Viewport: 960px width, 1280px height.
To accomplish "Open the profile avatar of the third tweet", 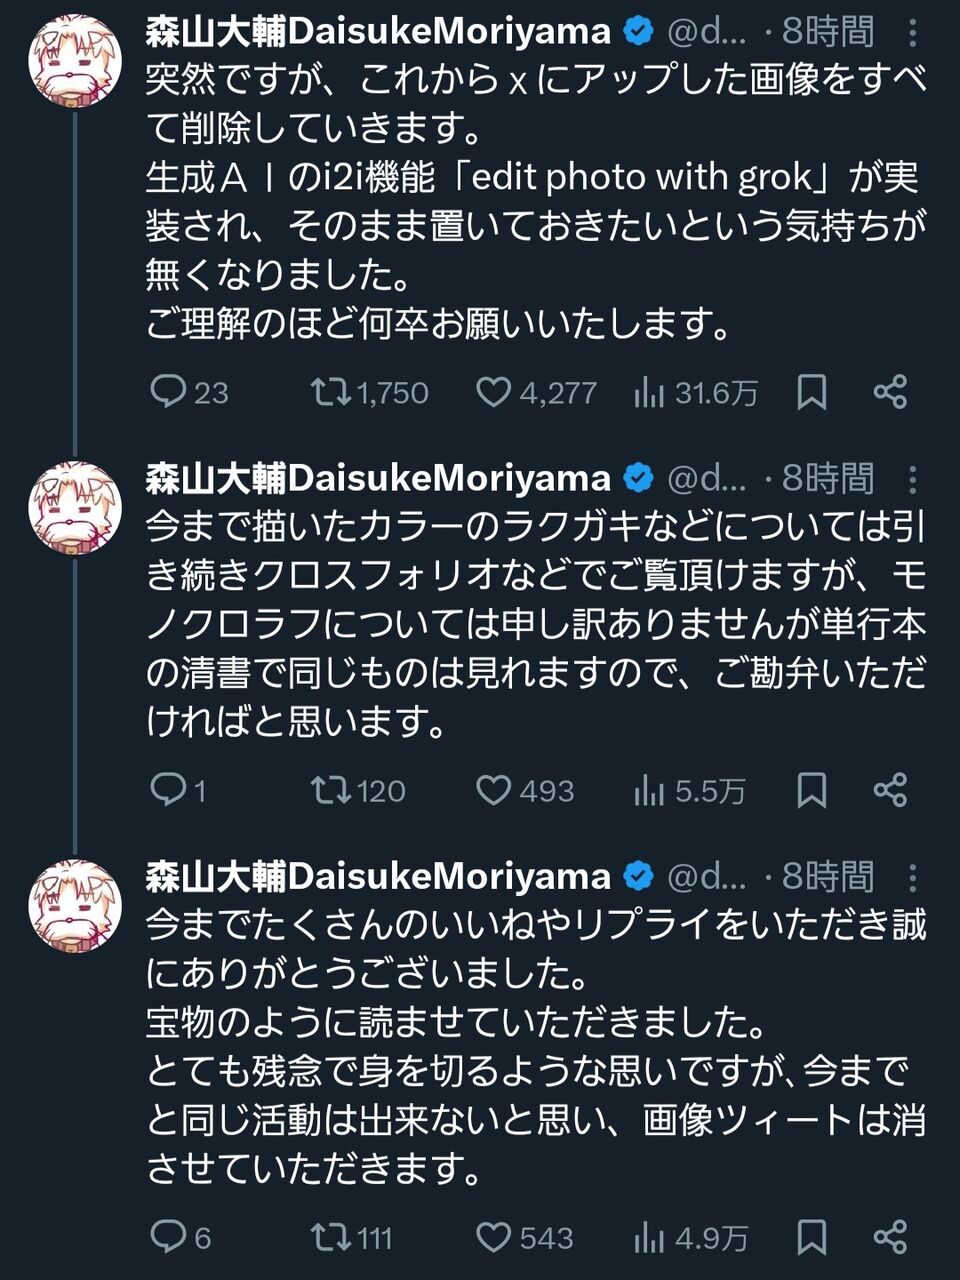I will (75, 904).
